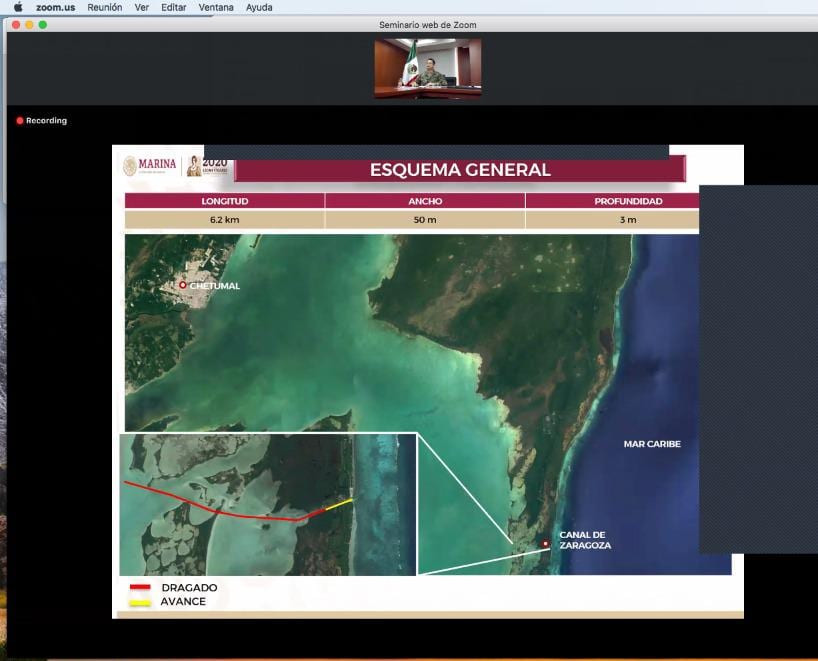Open the Reunión menu

[x=104, y=7]
